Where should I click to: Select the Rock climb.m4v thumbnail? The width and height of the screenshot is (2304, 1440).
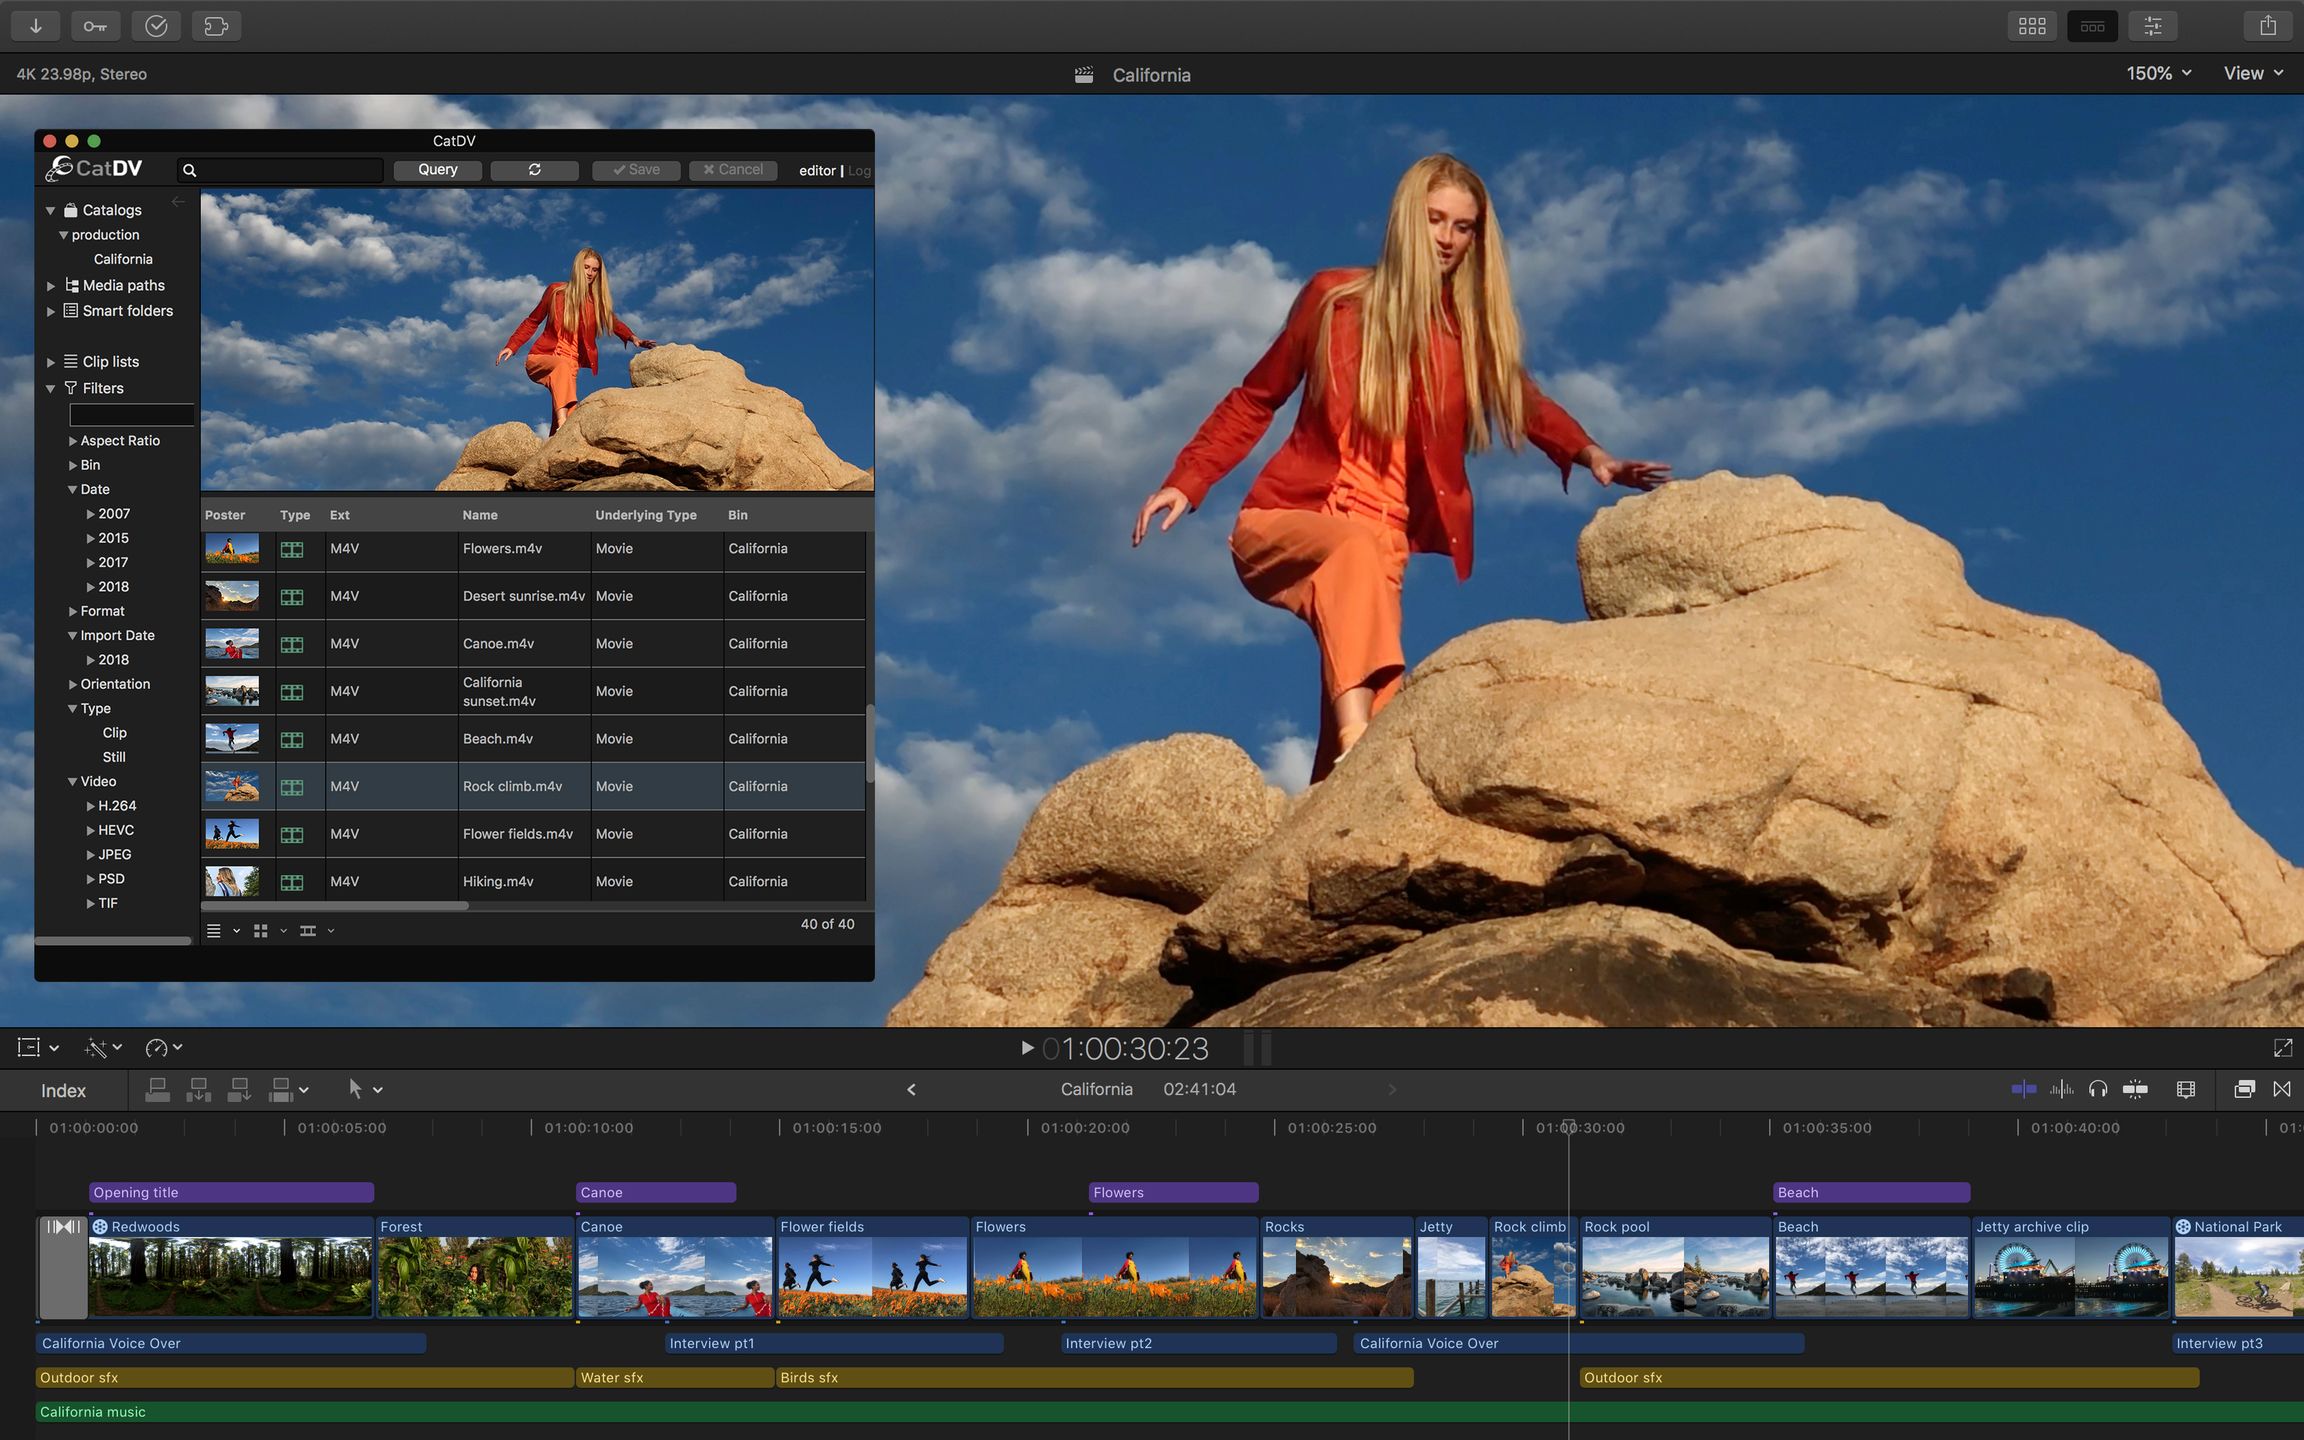pyautogui.click(x=236, y=786)
